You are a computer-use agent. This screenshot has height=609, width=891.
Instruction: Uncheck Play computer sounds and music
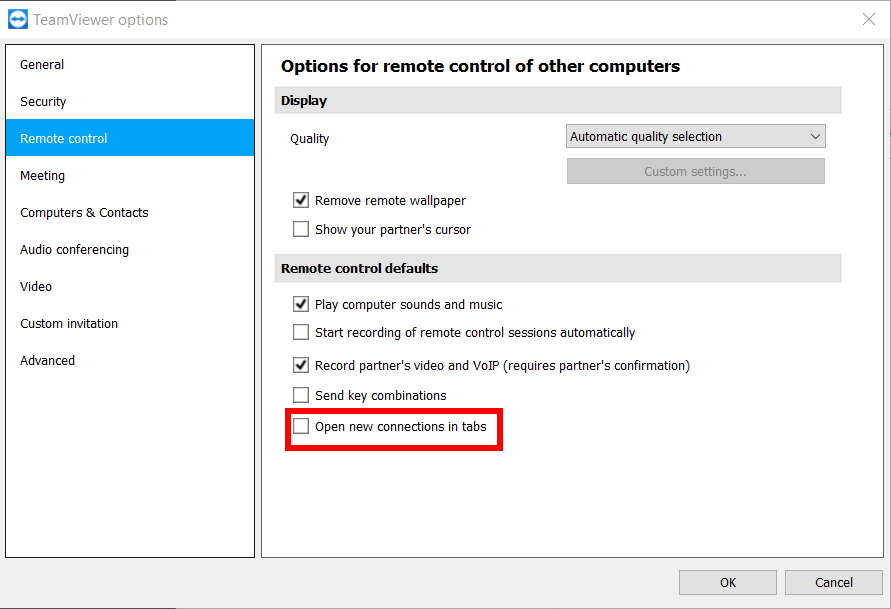click(301, 304)
